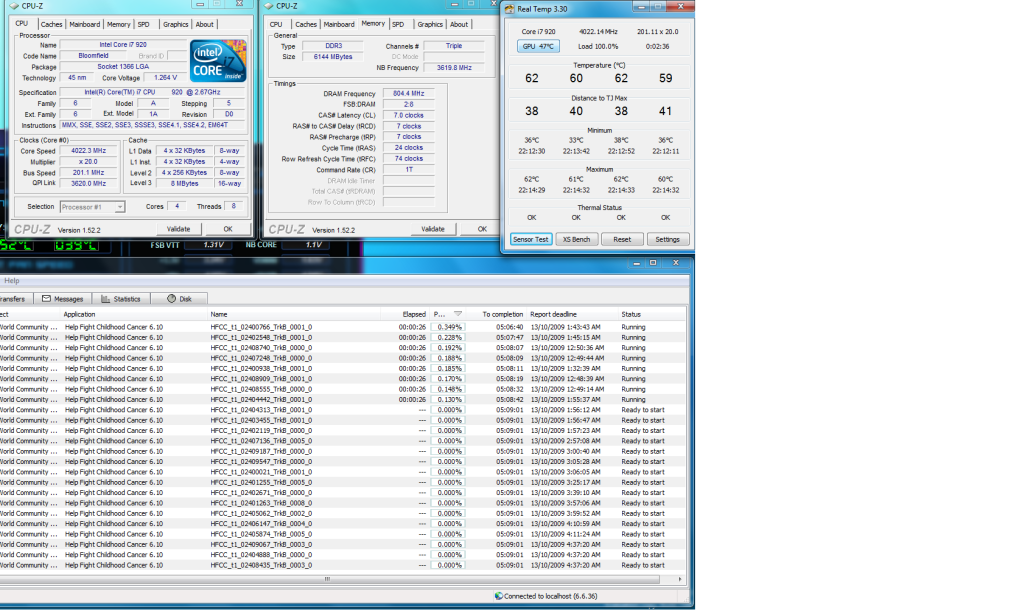This screenshot has height=615, width=1022.
Task: Switch to Mainboard tab in left CPU-Z window
Action: click(x=85, y=24)
